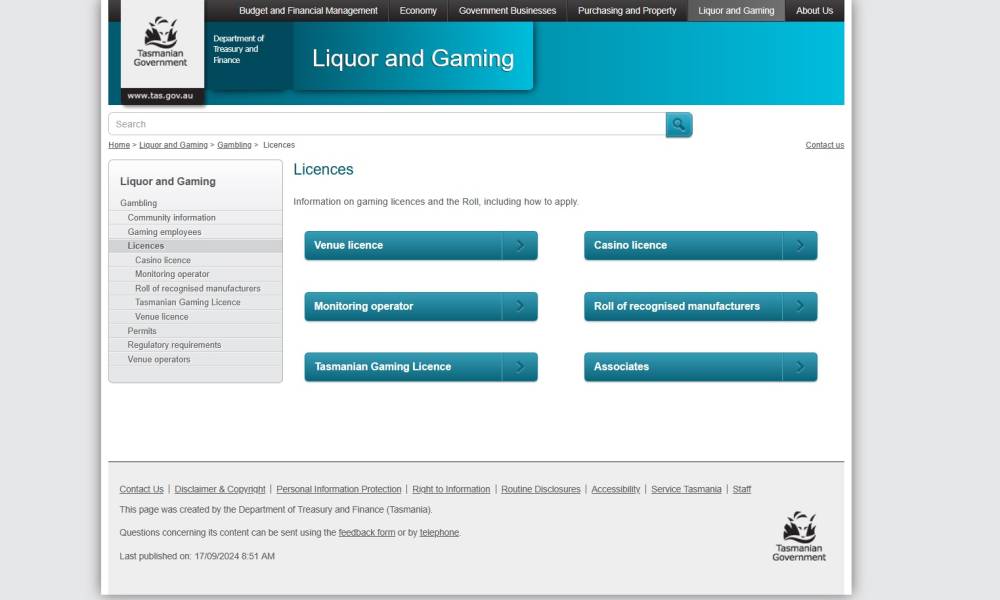Click the magnifying glass search icon
This screenshot has height=600, width=1000.
pos(679,125)
